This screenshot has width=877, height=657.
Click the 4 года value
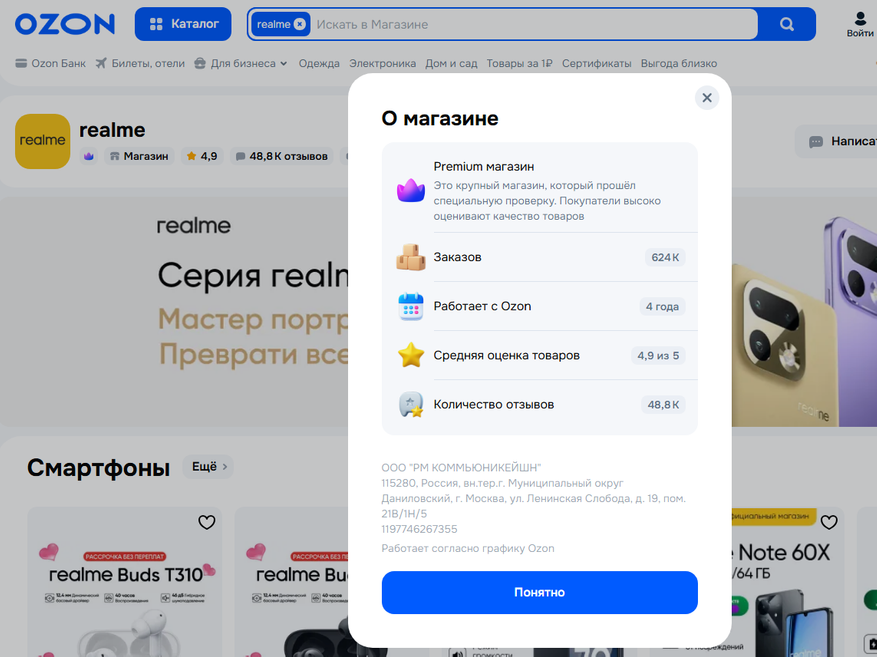click(x=662, y=306)
